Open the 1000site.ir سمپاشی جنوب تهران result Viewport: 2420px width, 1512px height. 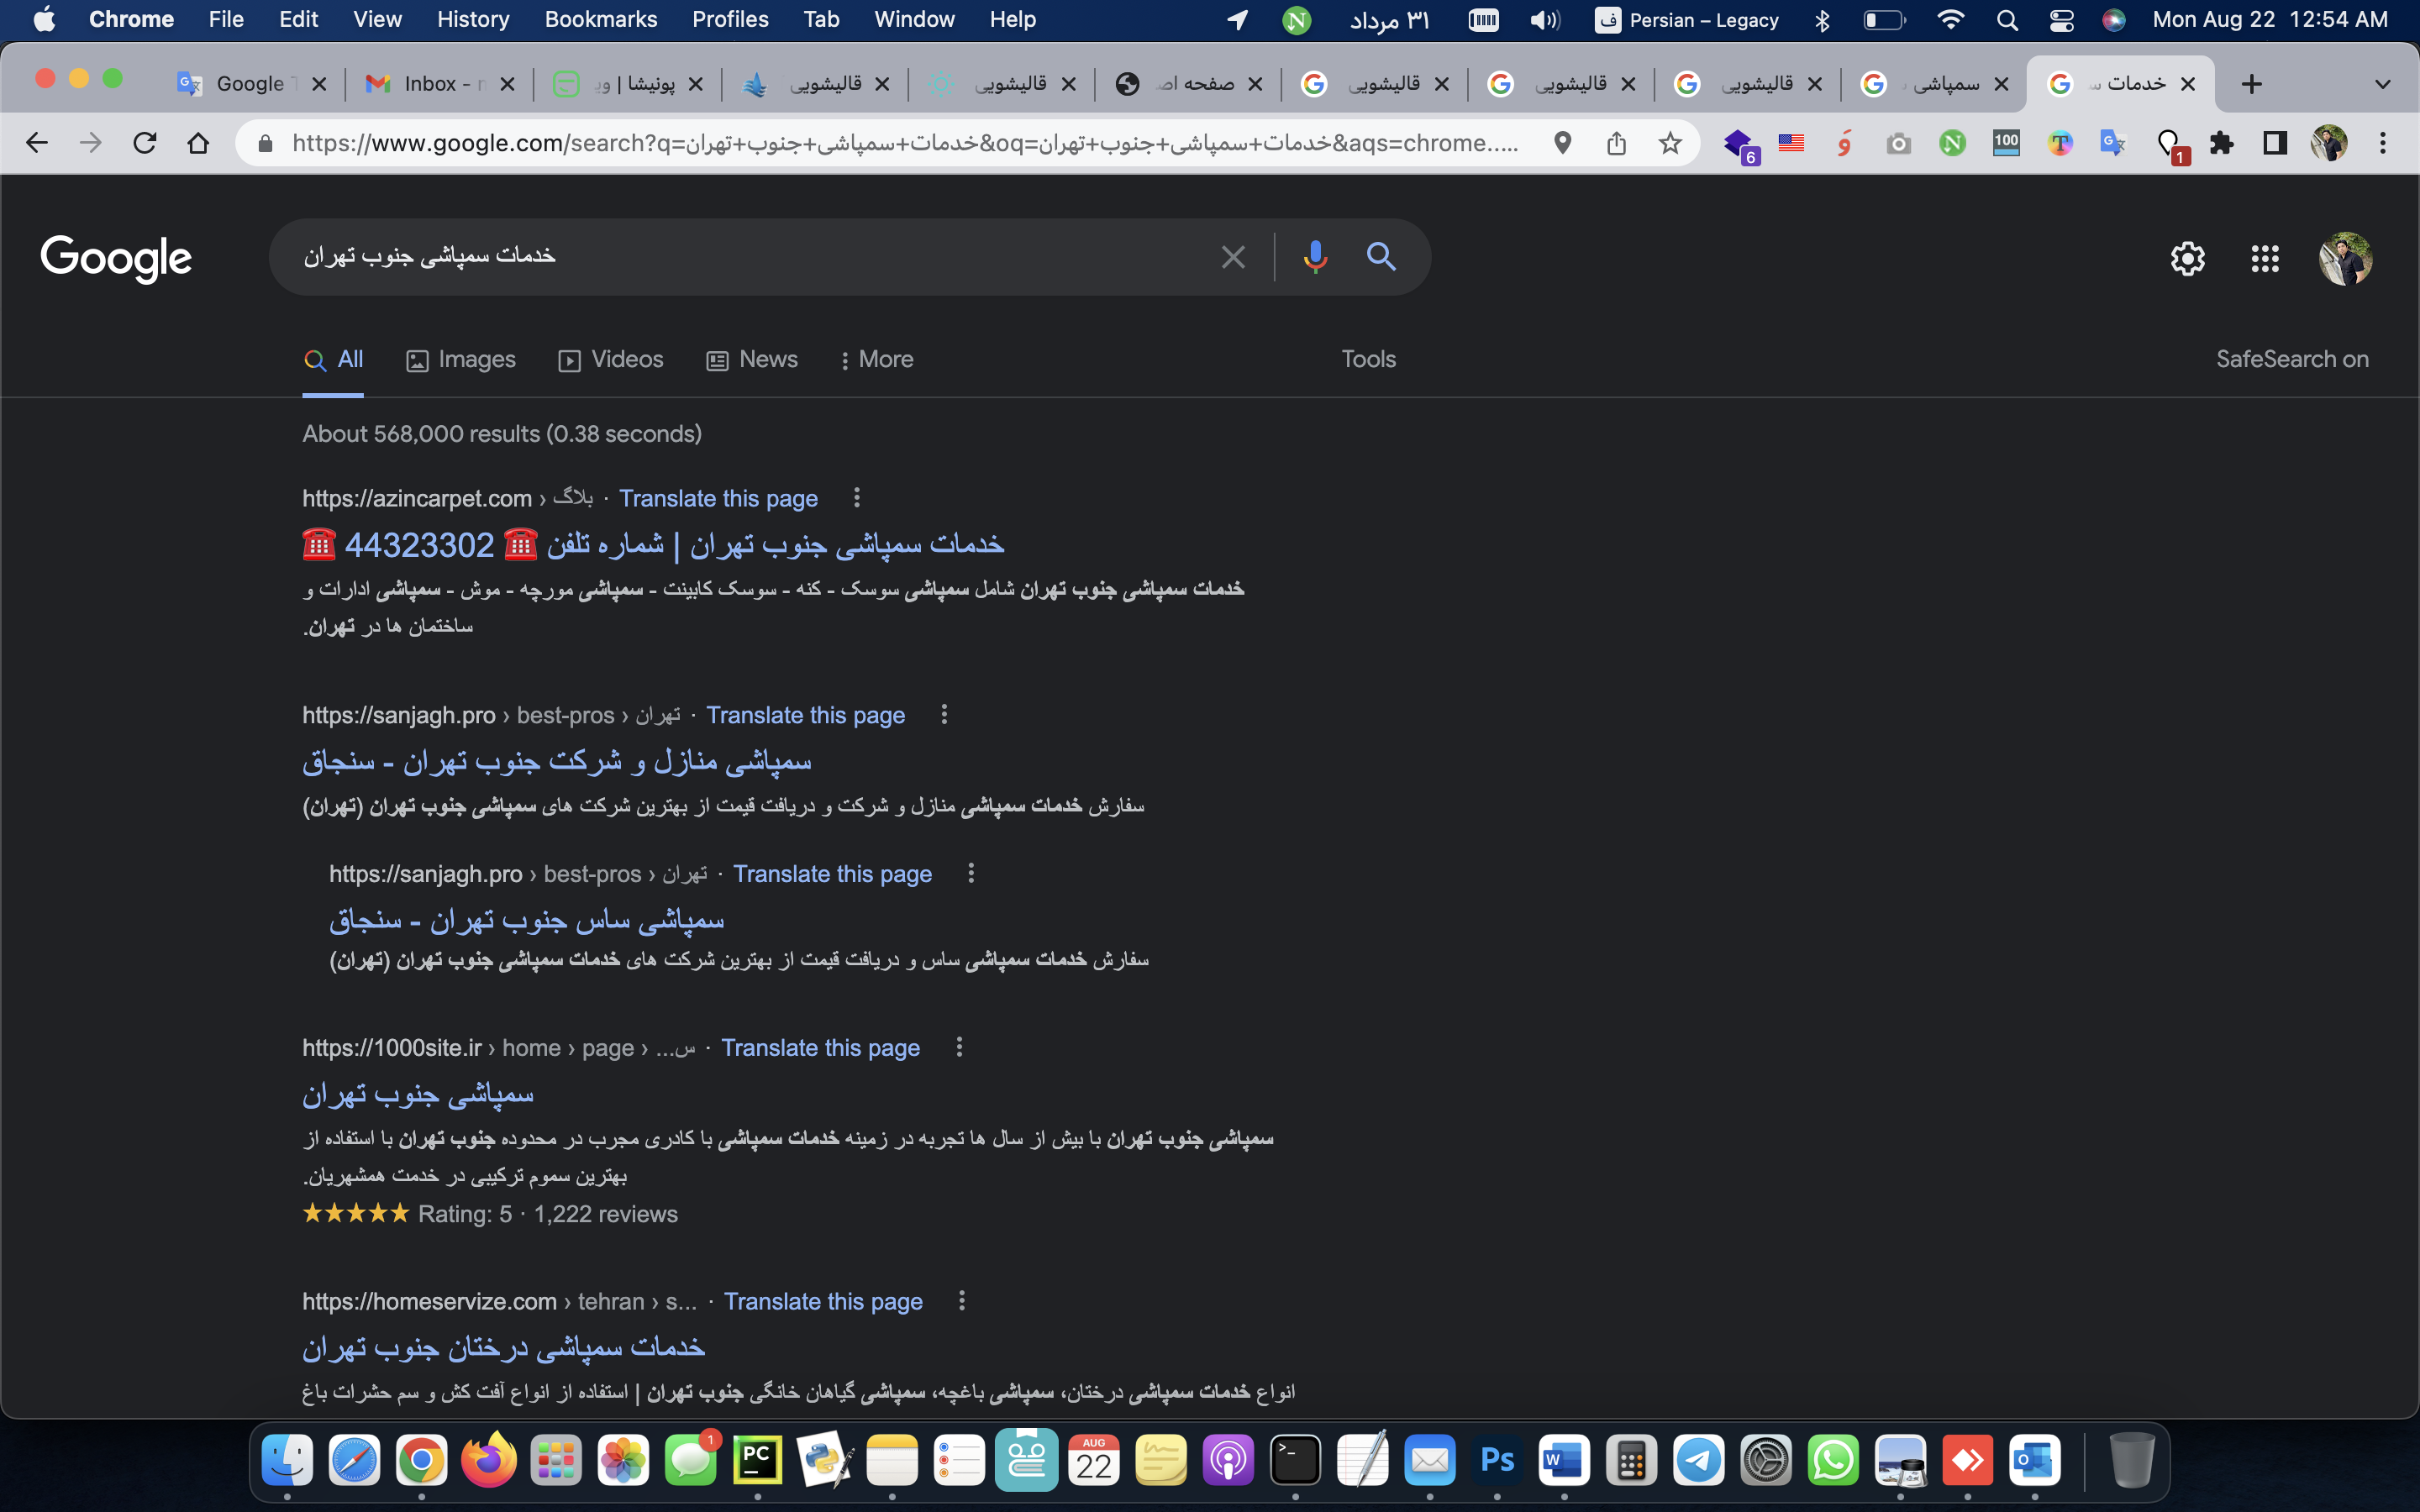418,1094
